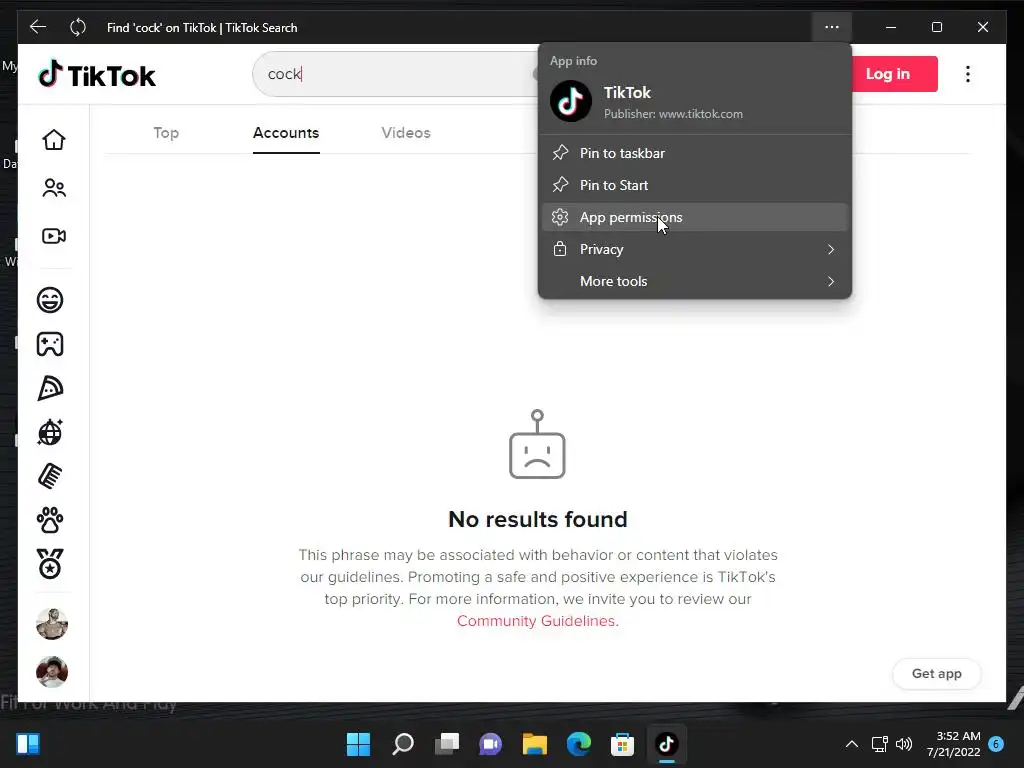Launch Microsoft Edge from taskbar

579,744
